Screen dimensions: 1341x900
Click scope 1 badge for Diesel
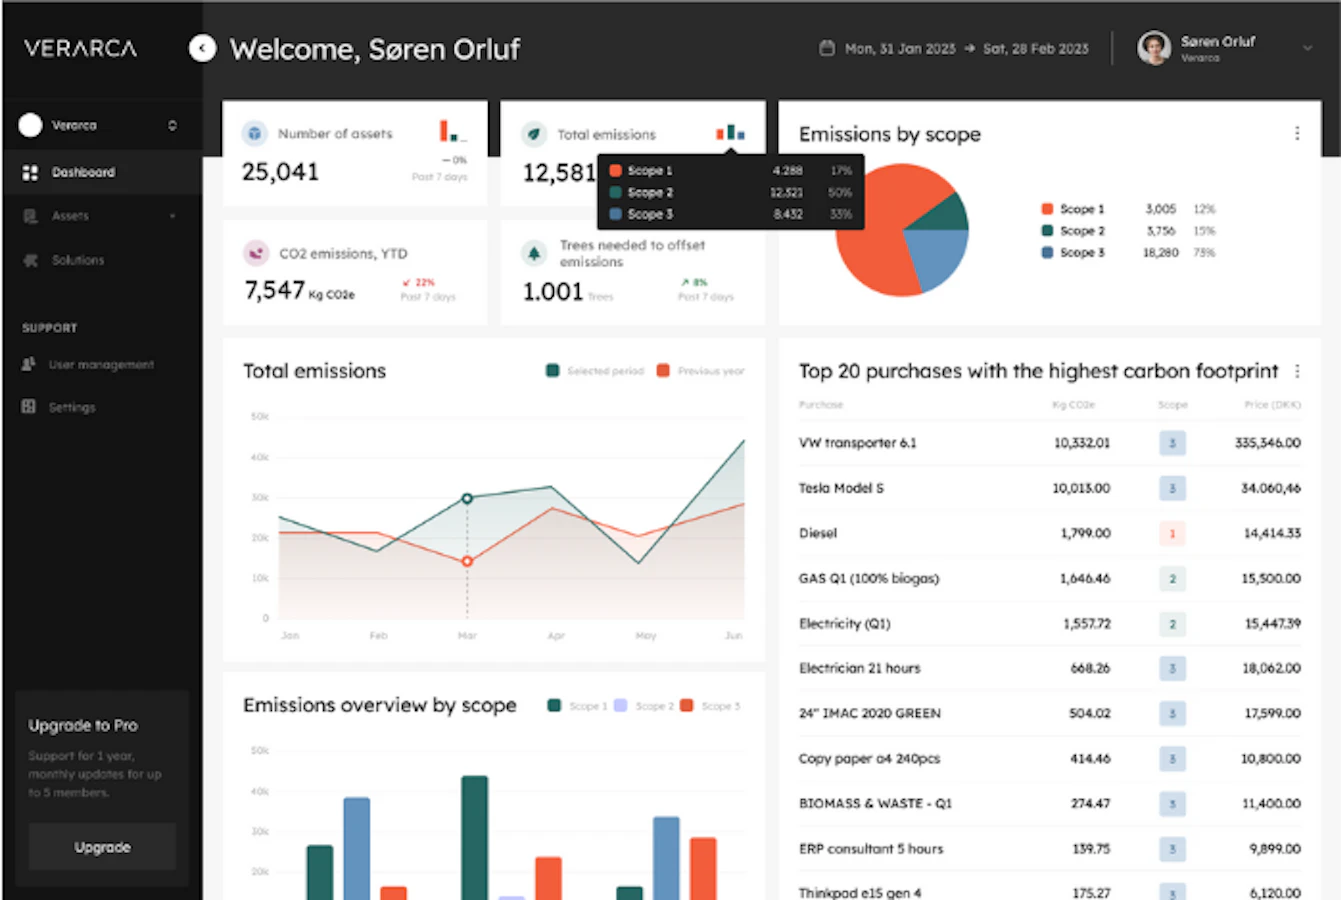coord(1172,533)
